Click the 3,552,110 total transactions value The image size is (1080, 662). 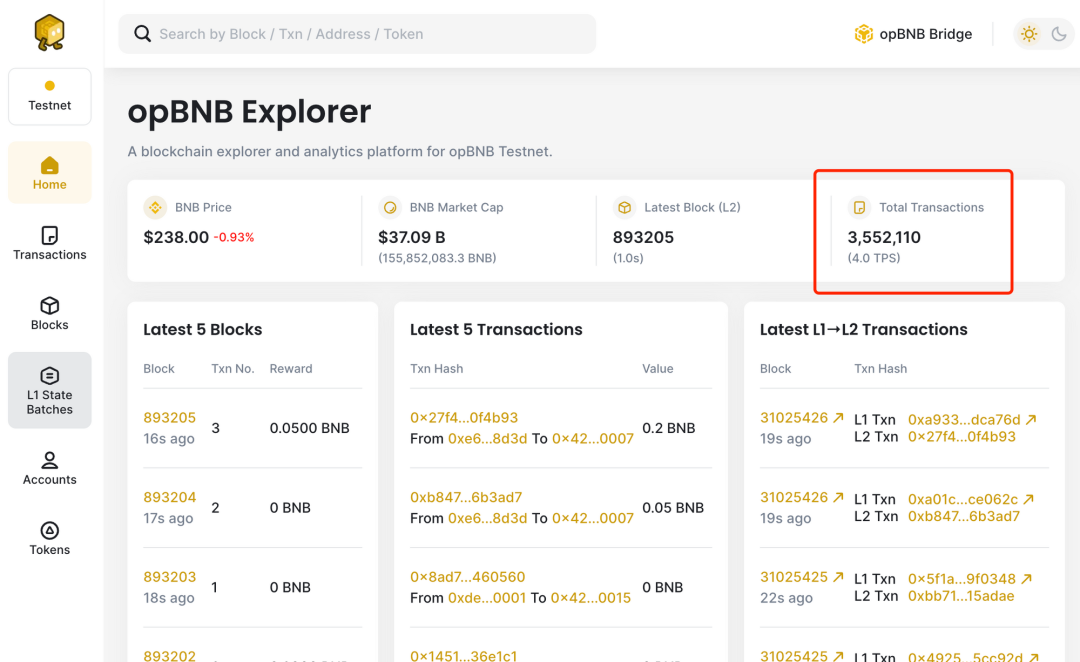[884, 238]
